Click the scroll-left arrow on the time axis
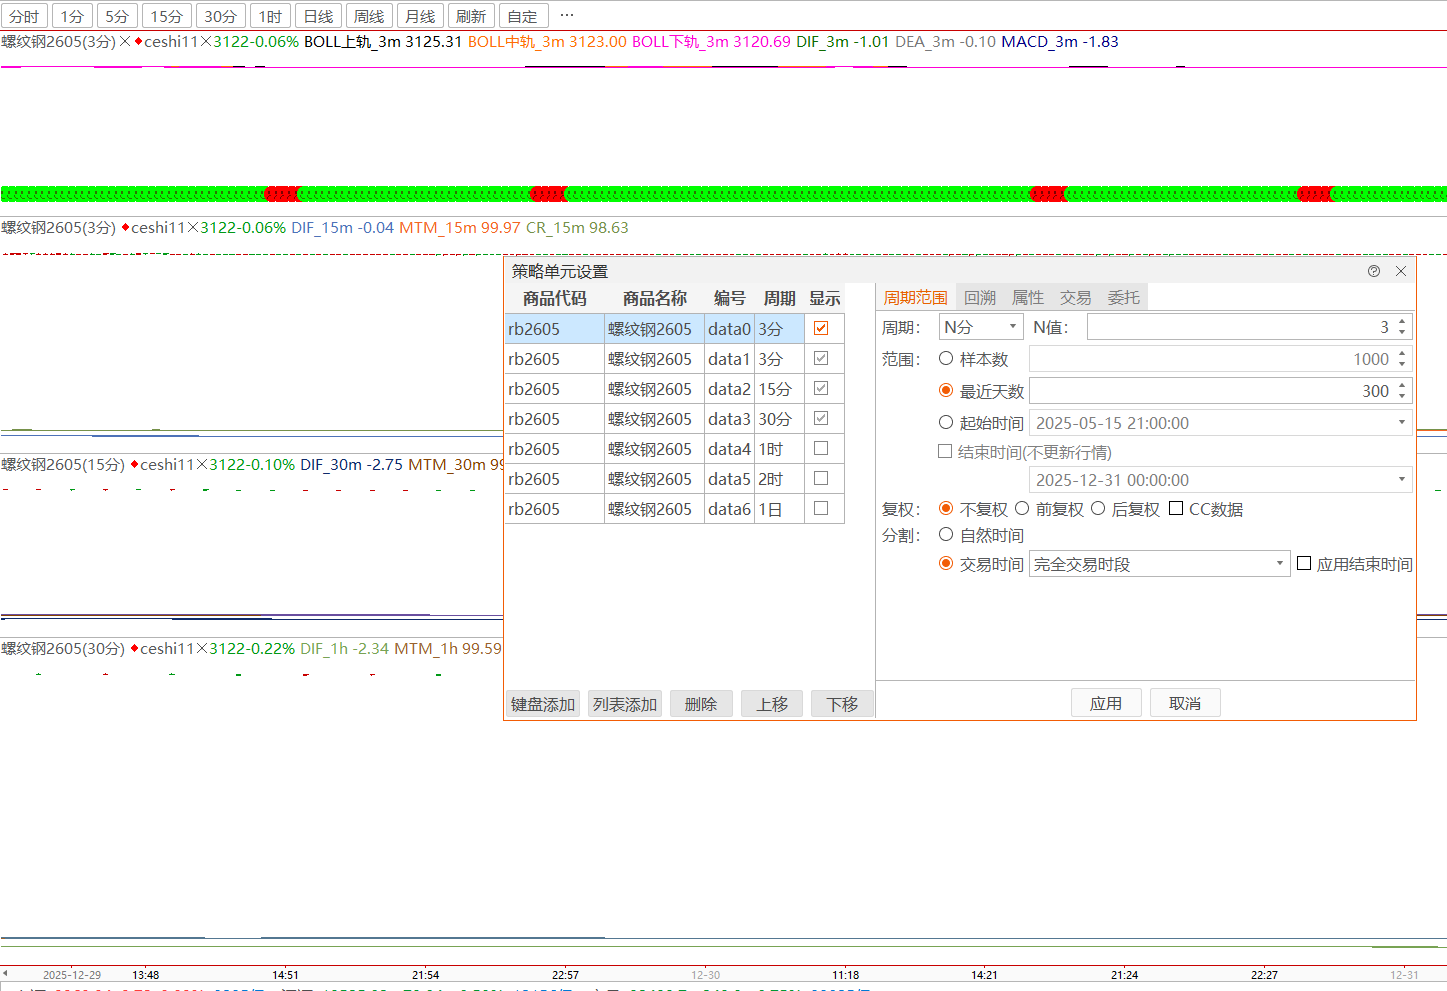This screenshot has height=991, width=1447. 5,973
